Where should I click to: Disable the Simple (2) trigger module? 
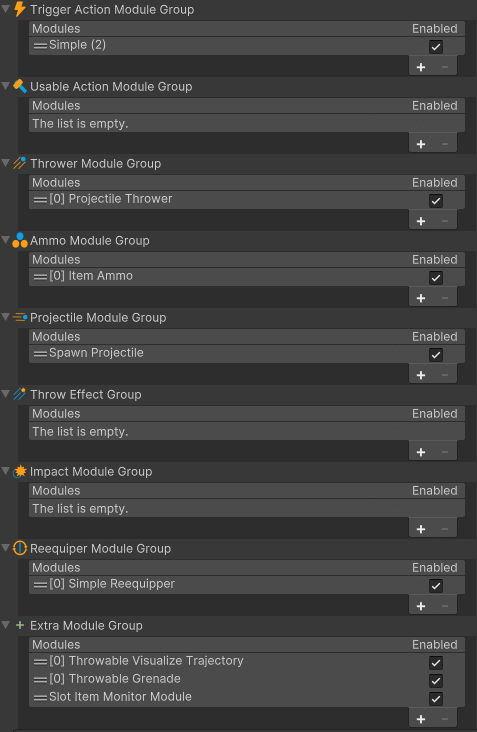435,47
